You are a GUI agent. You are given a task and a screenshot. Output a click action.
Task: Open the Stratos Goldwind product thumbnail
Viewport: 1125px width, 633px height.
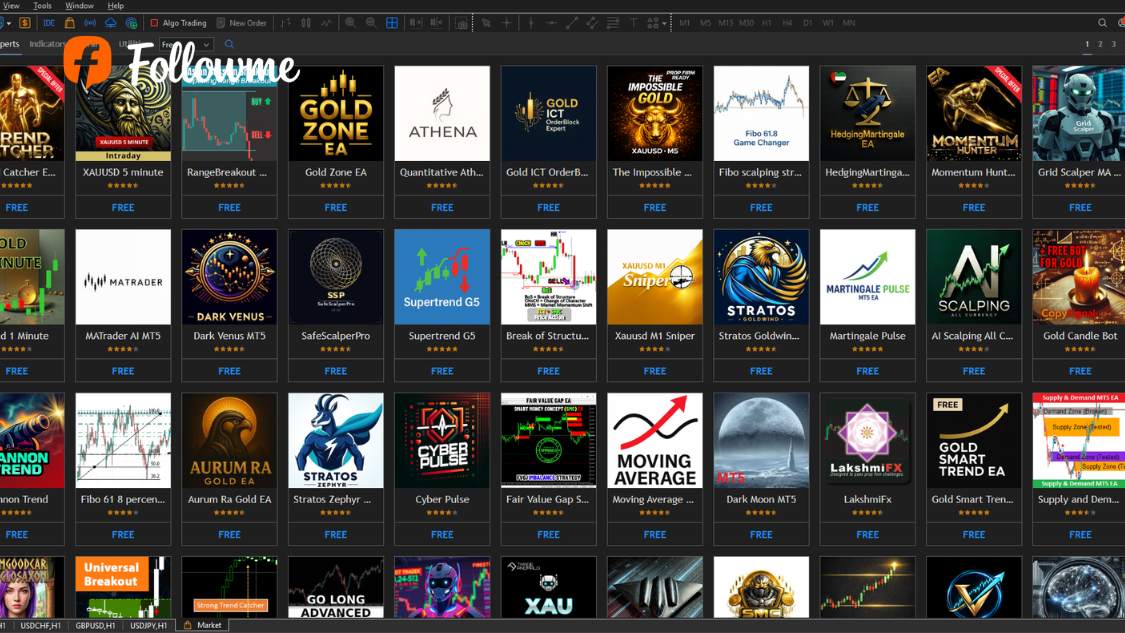(761, 277)
